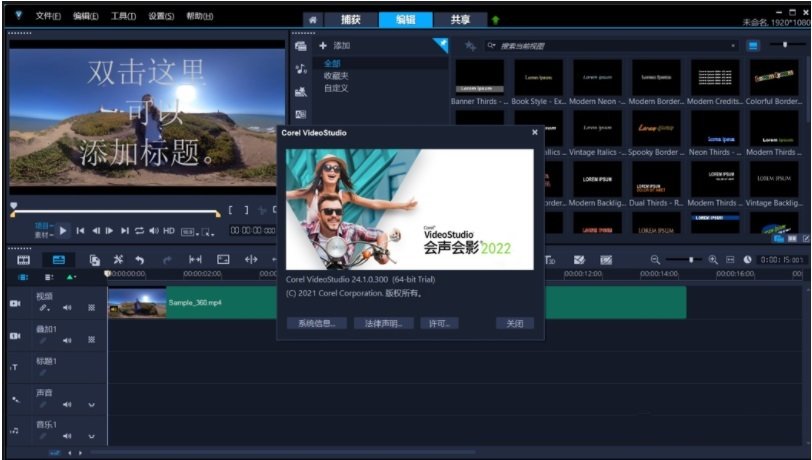
Task: Open the library icon above the About dialog
Action: point(301,114)
